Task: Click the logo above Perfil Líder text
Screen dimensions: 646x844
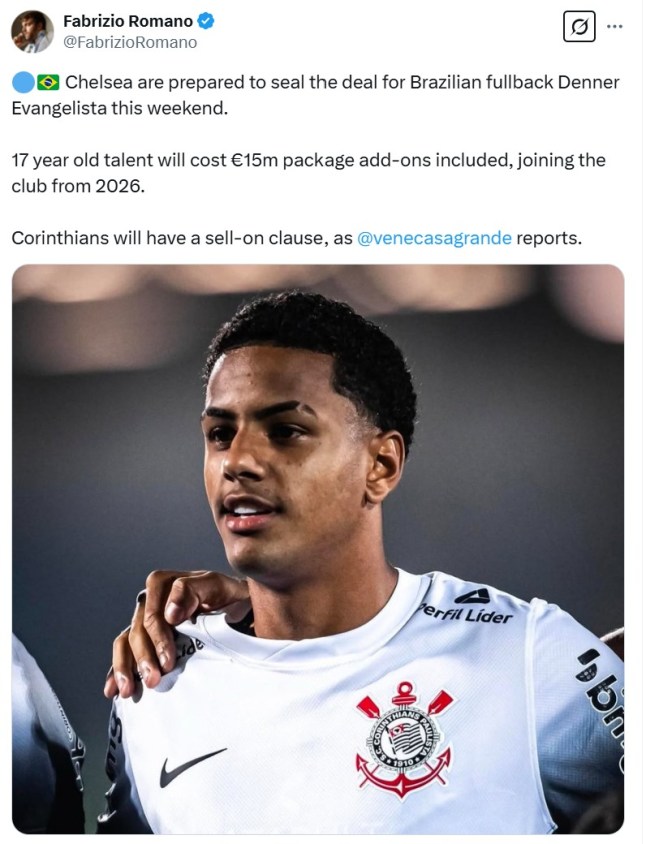Action: point(472,596)
